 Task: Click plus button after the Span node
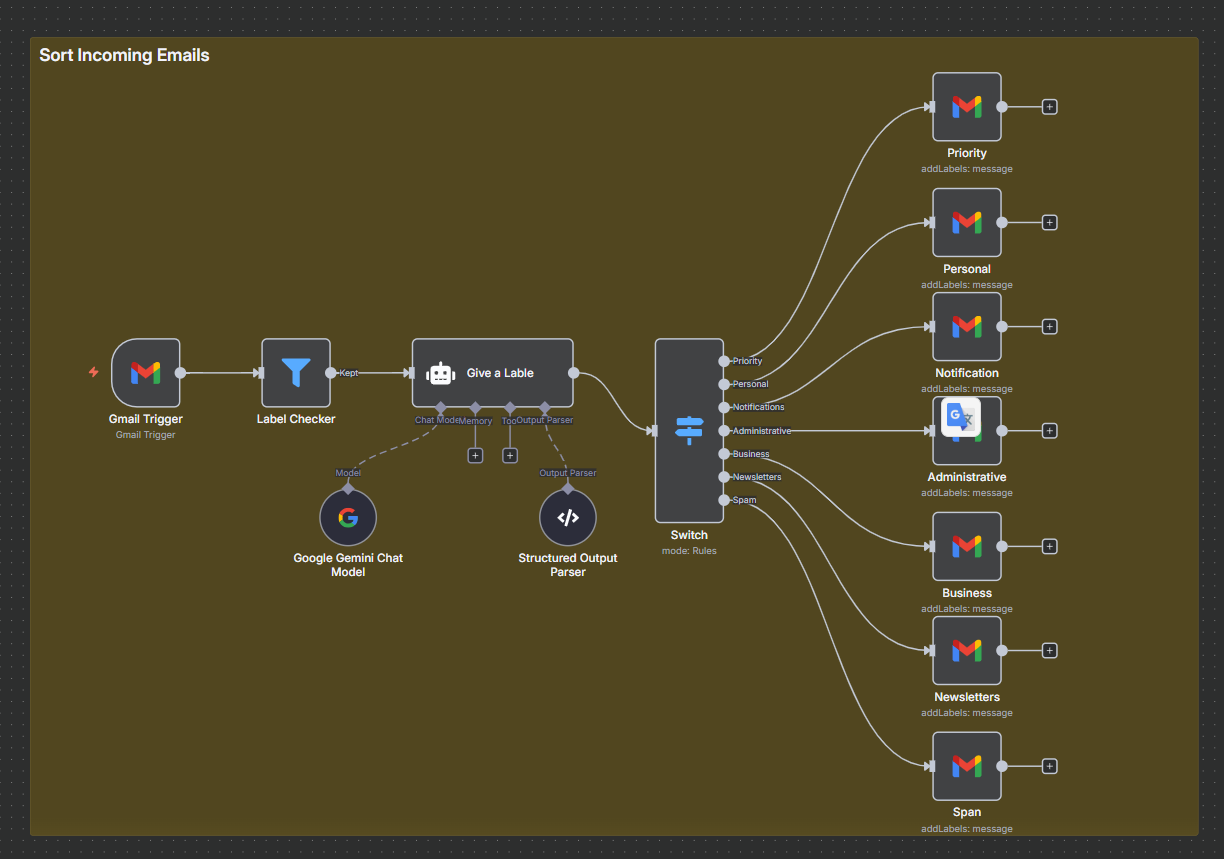click(x=1049, y=766)
